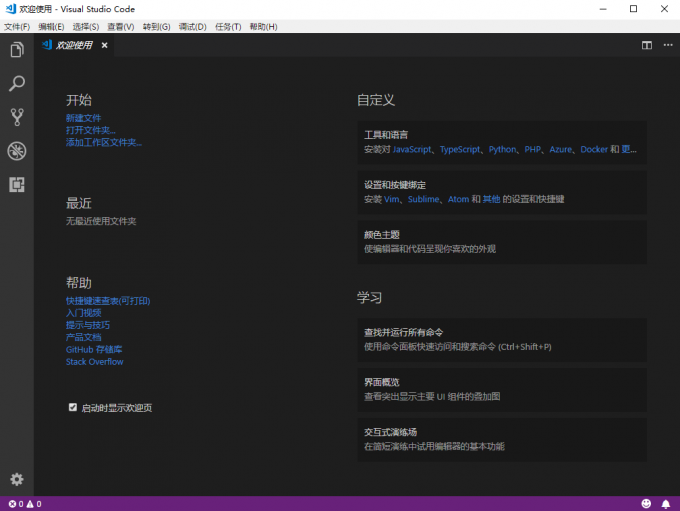Open the GitHub 存储库 link
Screen dimensions: 680x511
pos(94,349)
